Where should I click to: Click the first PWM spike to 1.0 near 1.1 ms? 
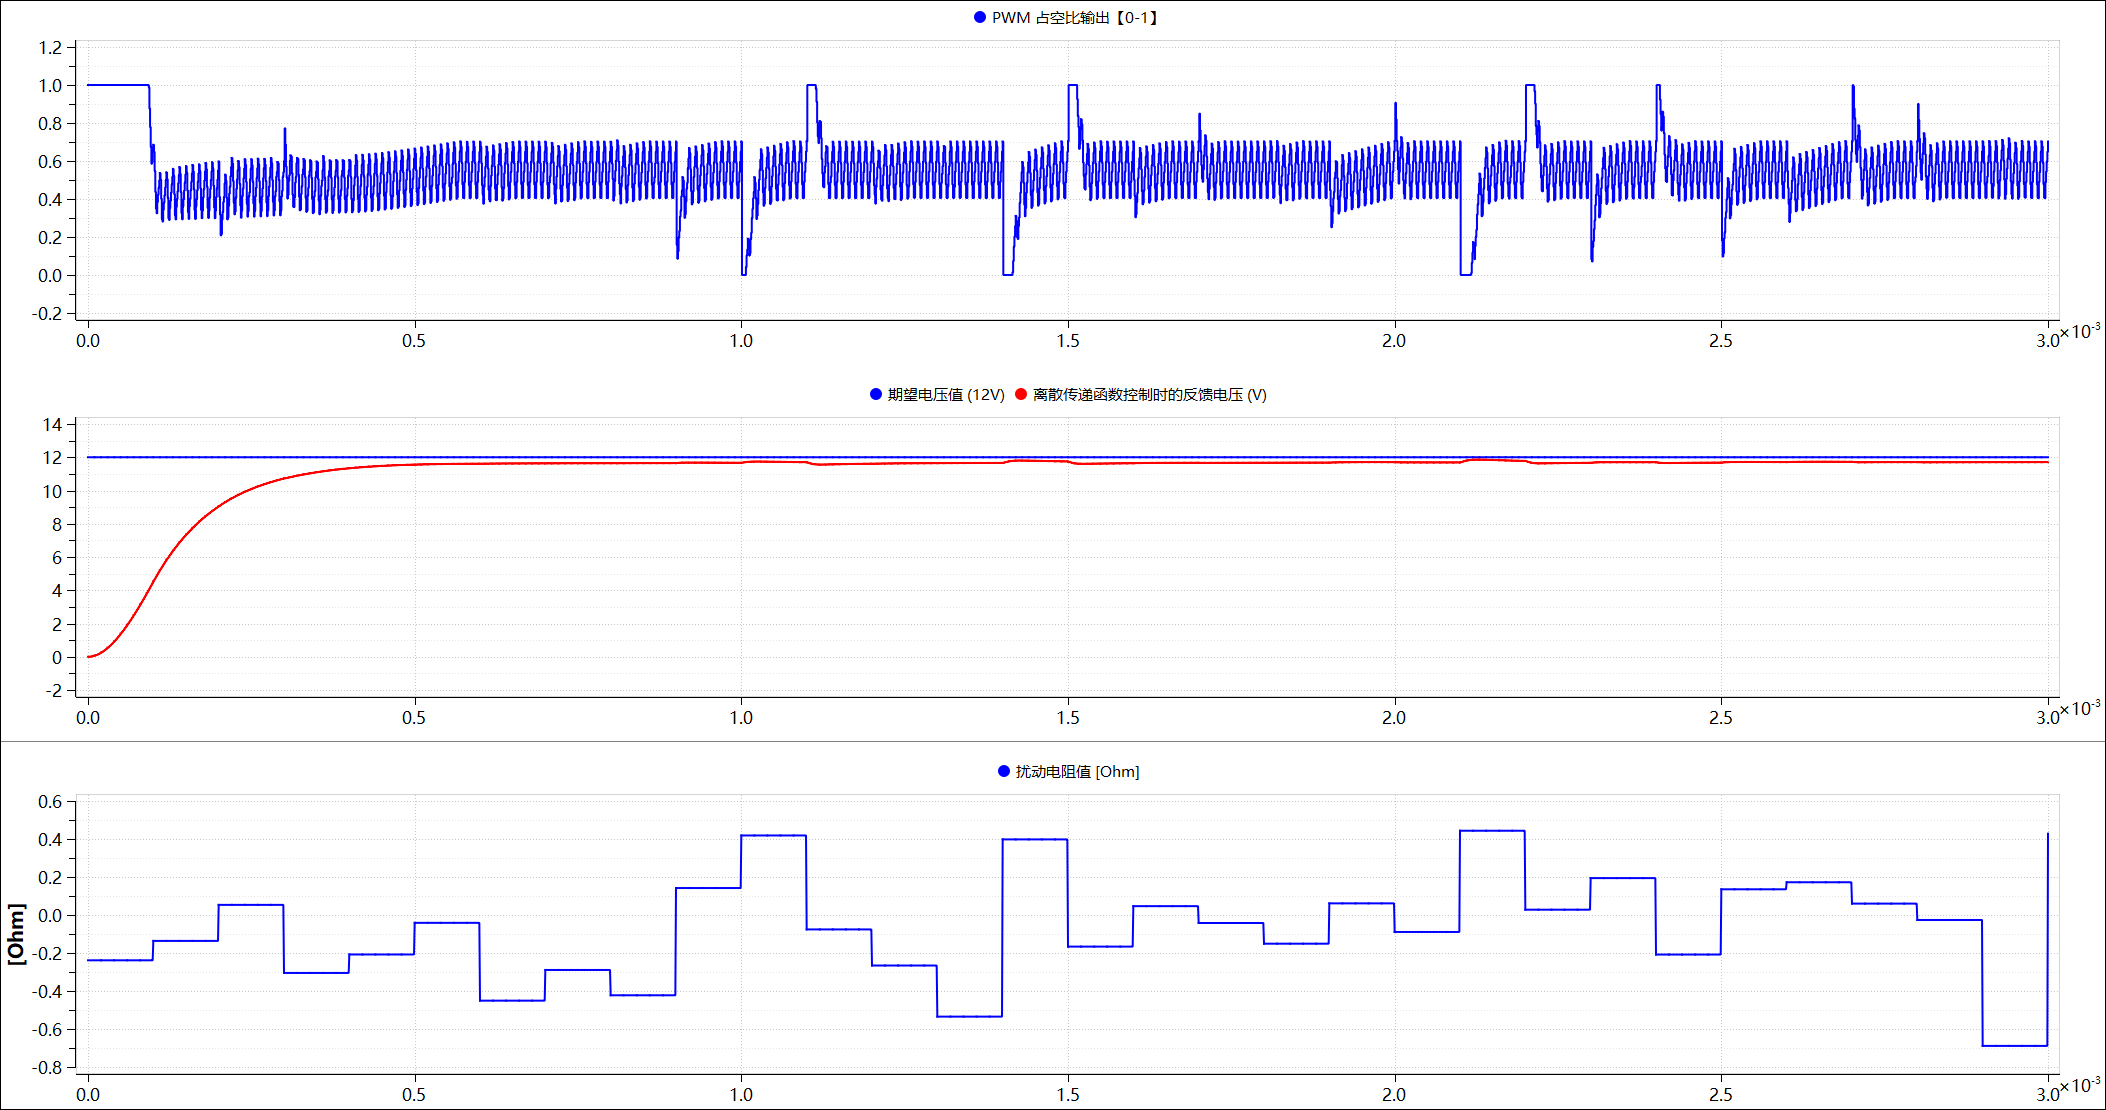pyautogui.click(x=811, y=86)
